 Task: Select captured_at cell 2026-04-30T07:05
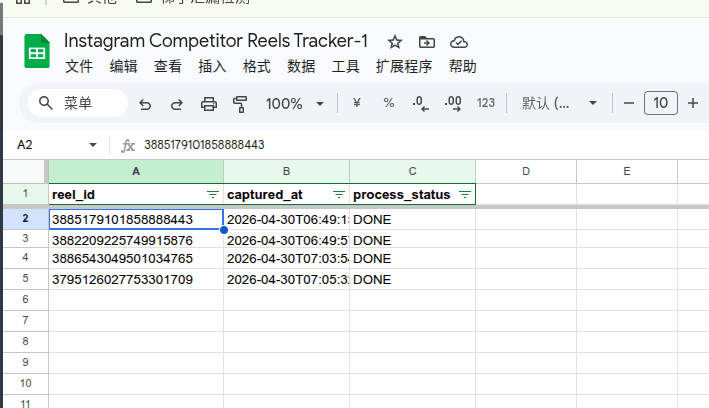[287, 279]
